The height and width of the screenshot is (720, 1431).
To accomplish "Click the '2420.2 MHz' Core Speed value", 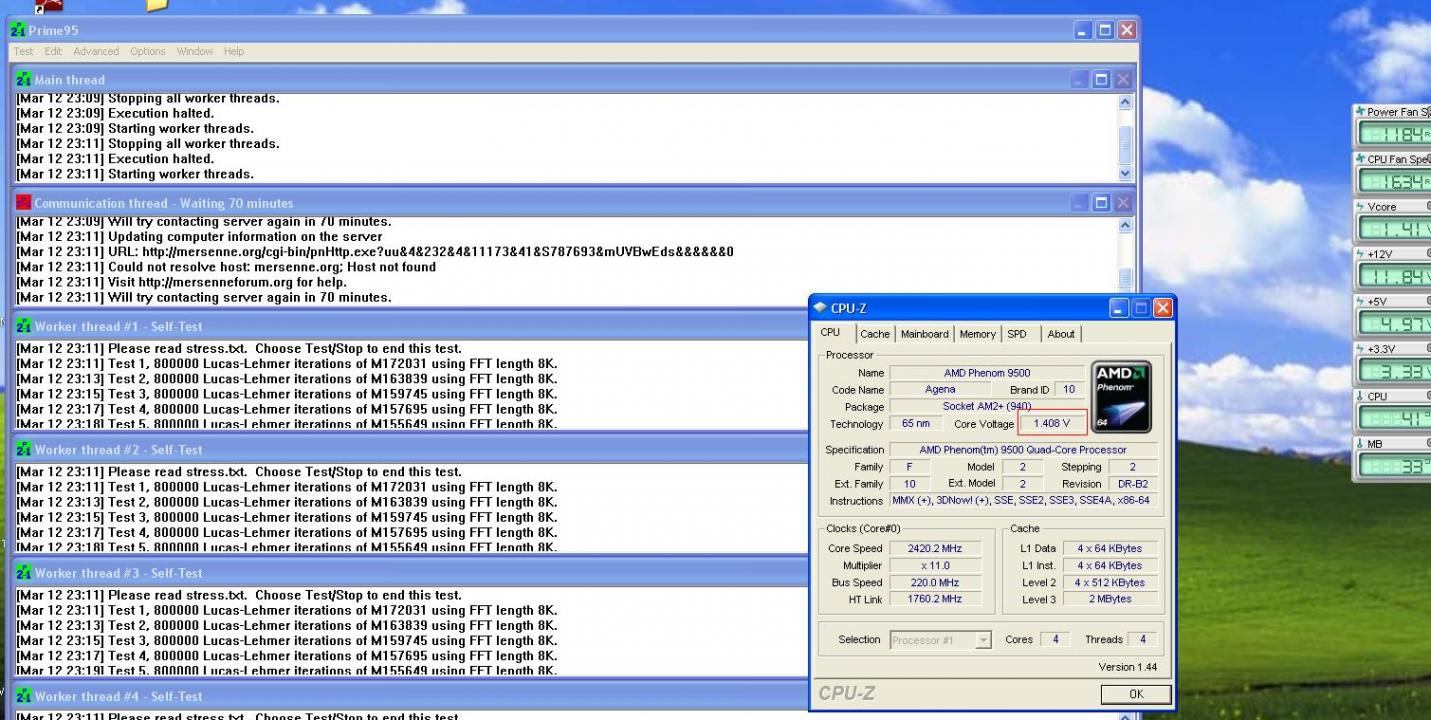I will [934, 549].
